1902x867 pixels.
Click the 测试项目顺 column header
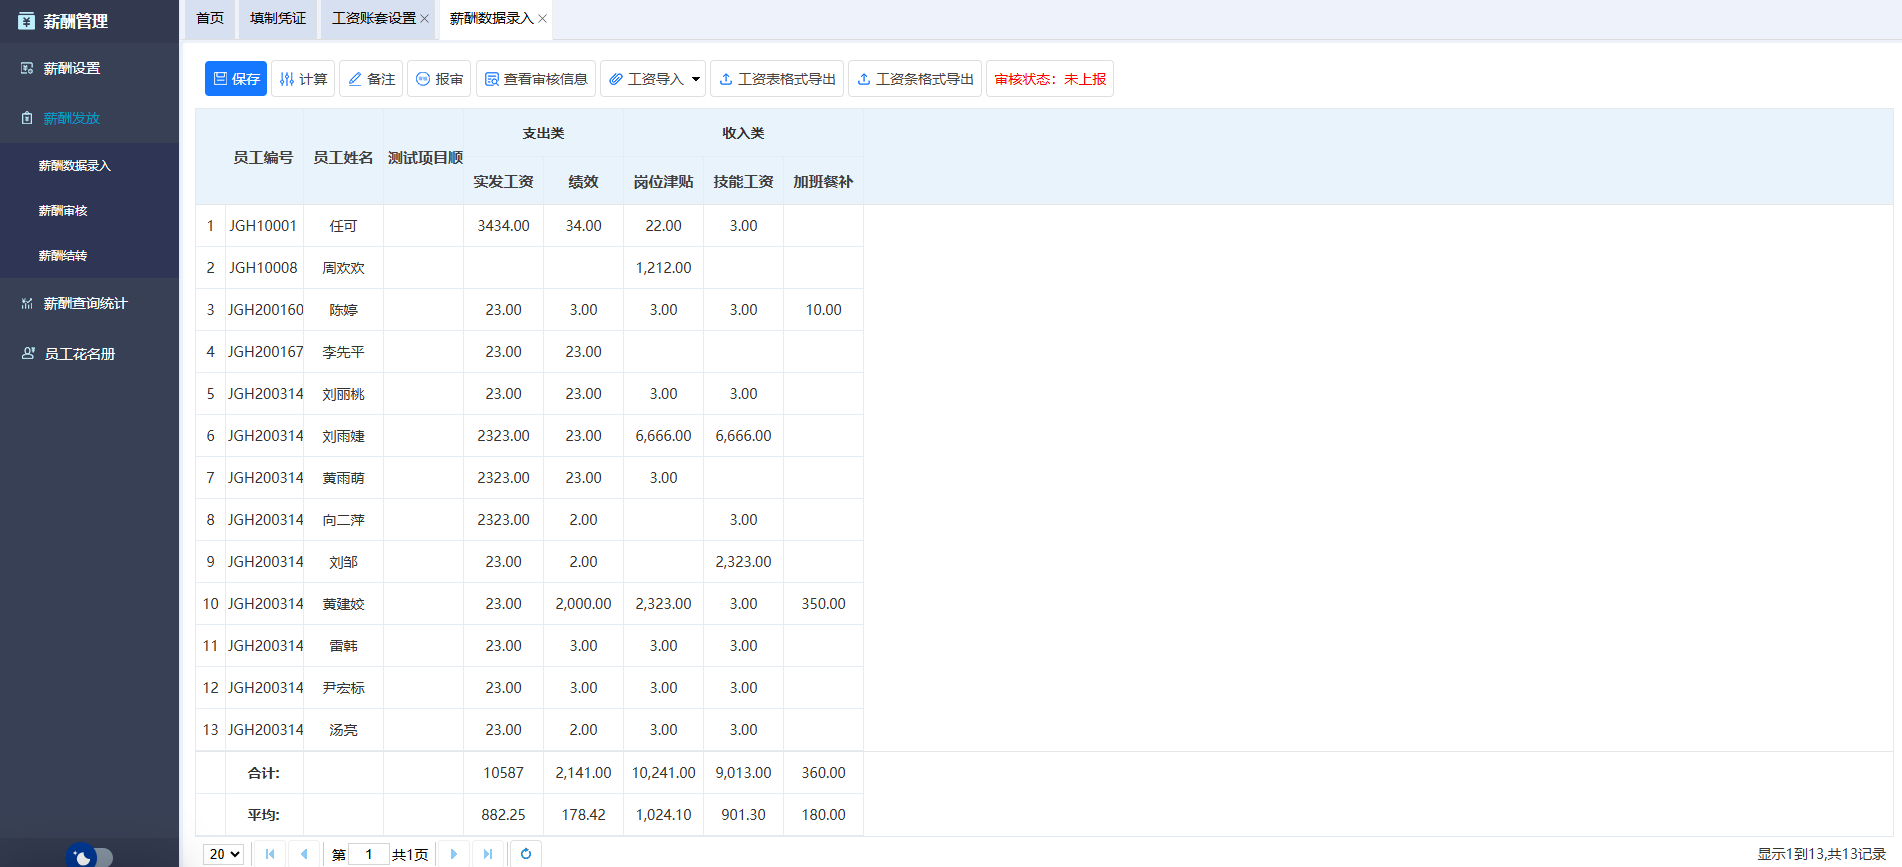pyautogui.click(x=424, y=157)
